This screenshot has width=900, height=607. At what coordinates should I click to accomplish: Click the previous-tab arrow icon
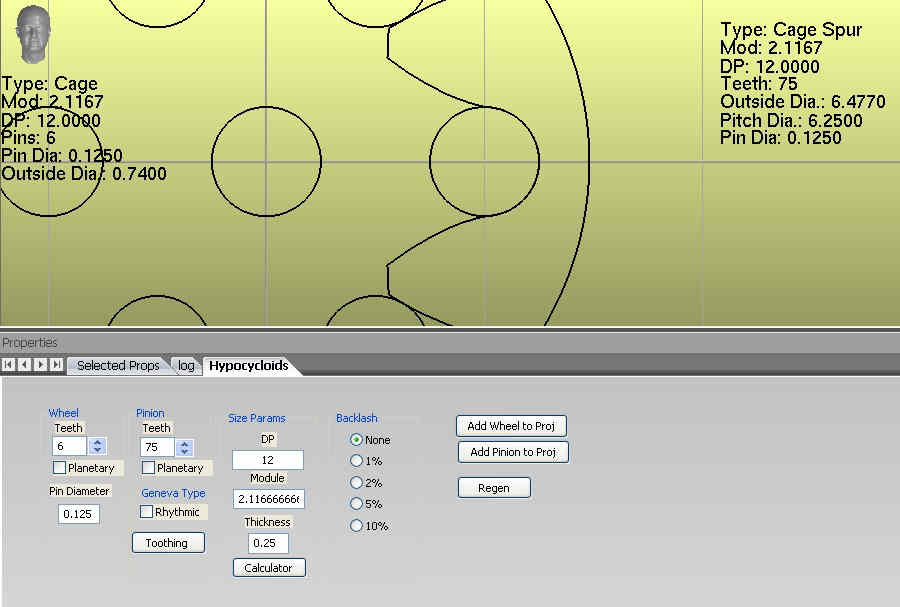coord(24,365)
